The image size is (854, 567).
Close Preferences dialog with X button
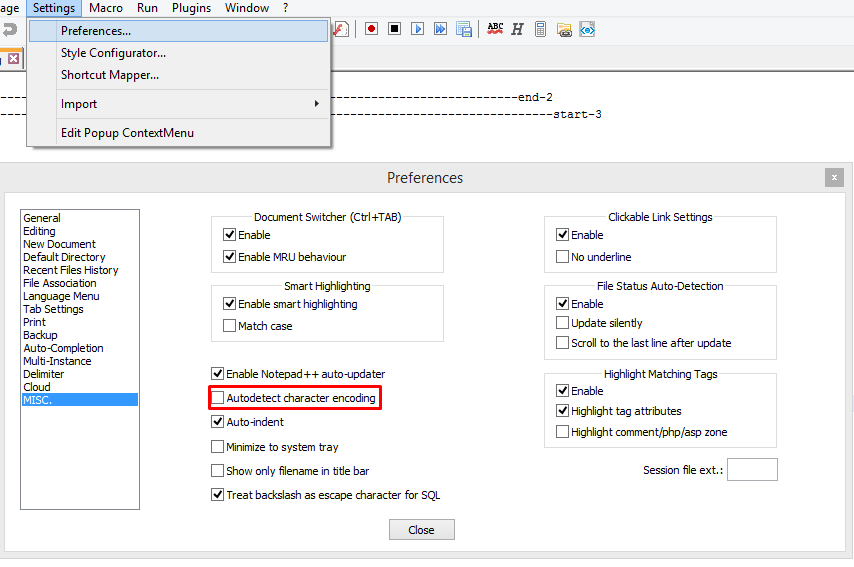[834, 178]
